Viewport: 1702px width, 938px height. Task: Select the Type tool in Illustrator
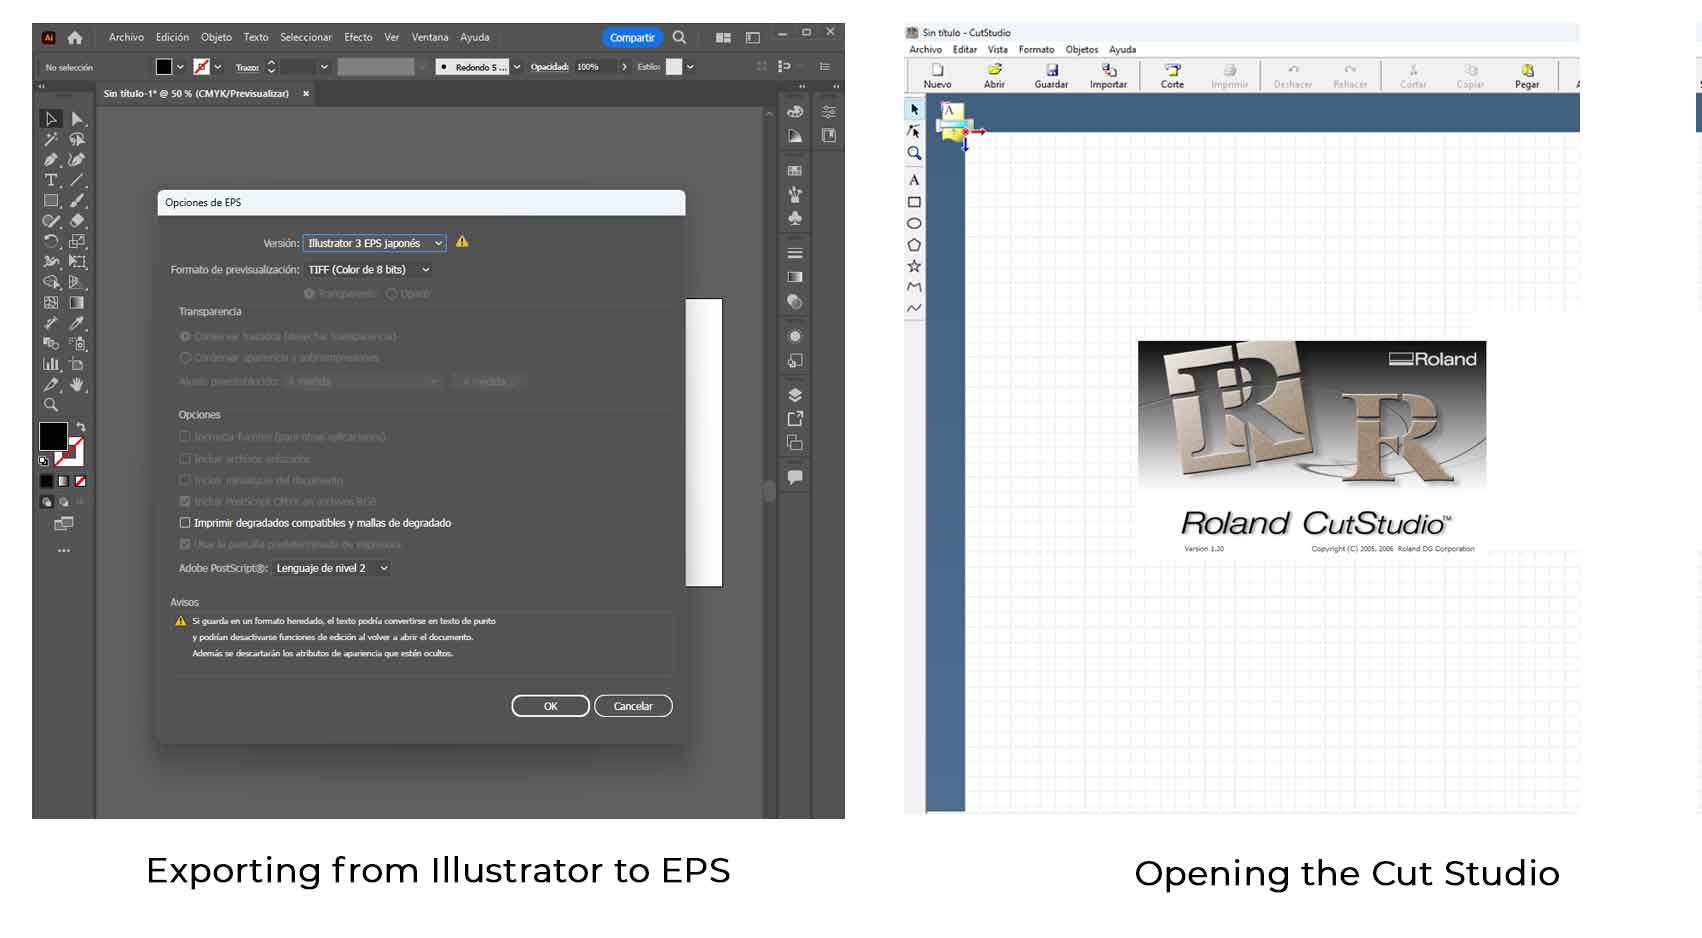[x=51, y=180]
